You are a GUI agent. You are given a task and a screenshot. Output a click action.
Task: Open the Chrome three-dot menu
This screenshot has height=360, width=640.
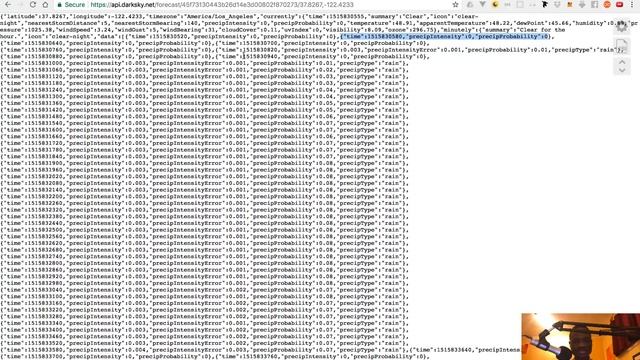632,4
